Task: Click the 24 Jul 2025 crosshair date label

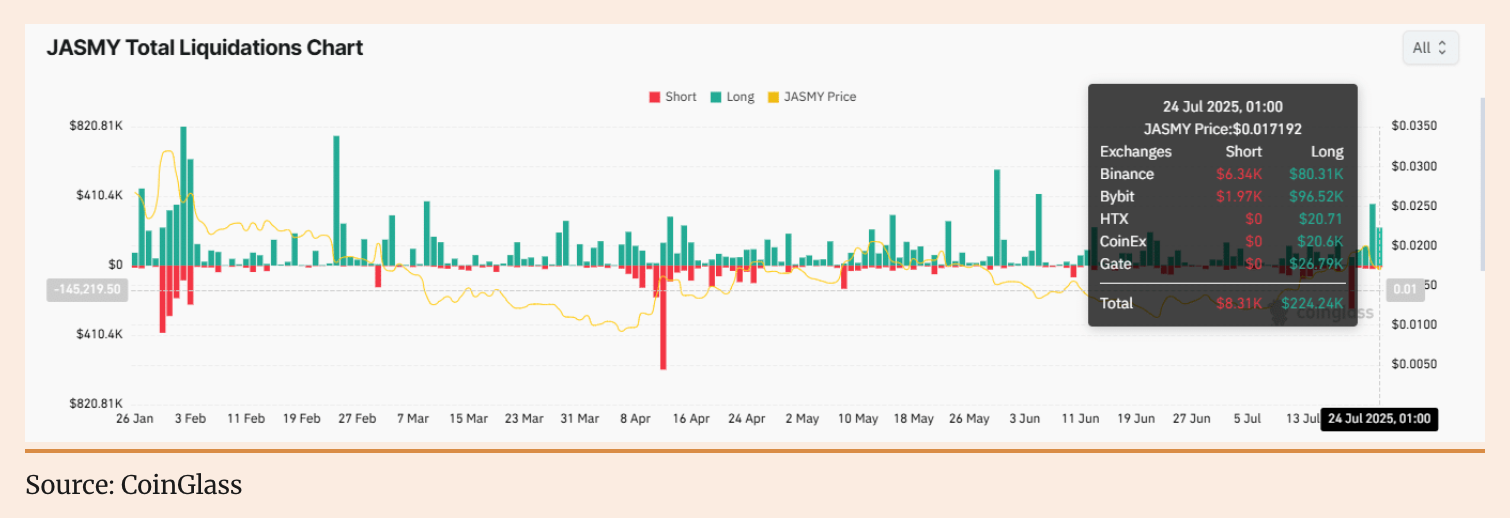Action: (x=1379, y=419)
